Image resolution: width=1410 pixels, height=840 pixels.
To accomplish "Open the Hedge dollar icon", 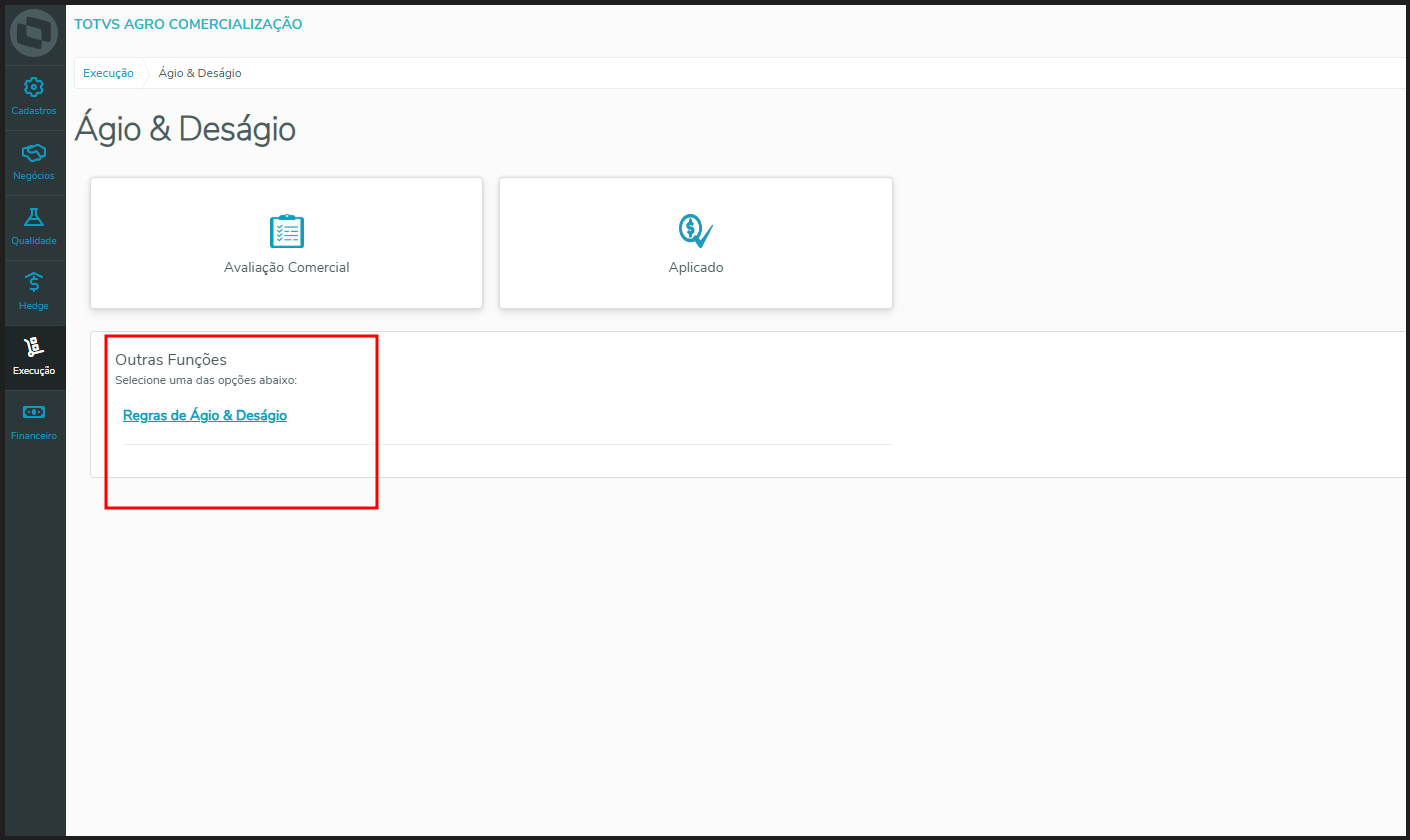I will click(34, 282).
